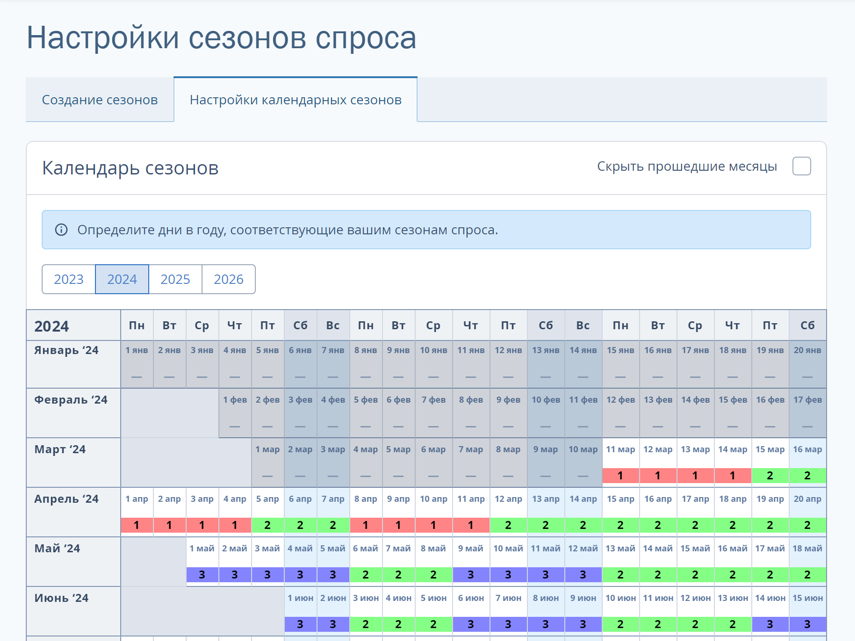Select the 14 фев day cell
The width and height of the screenshot is (855, 641).
[x=695, y=413]
